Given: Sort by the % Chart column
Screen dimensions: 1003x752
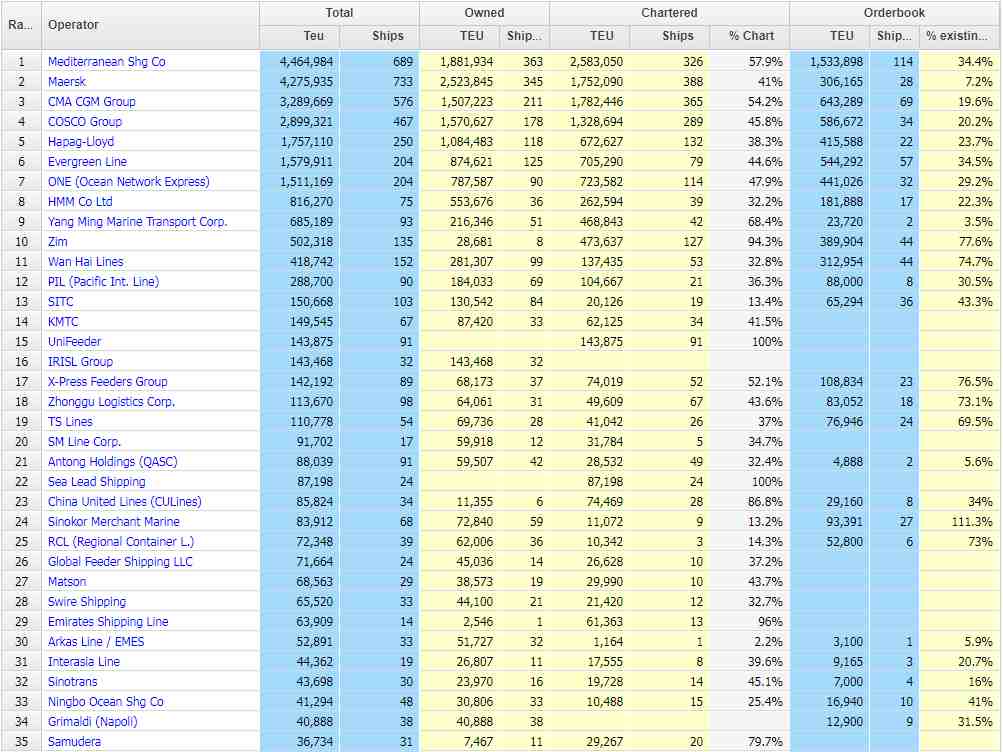Looking at the screenshot, I should [749, 36].
